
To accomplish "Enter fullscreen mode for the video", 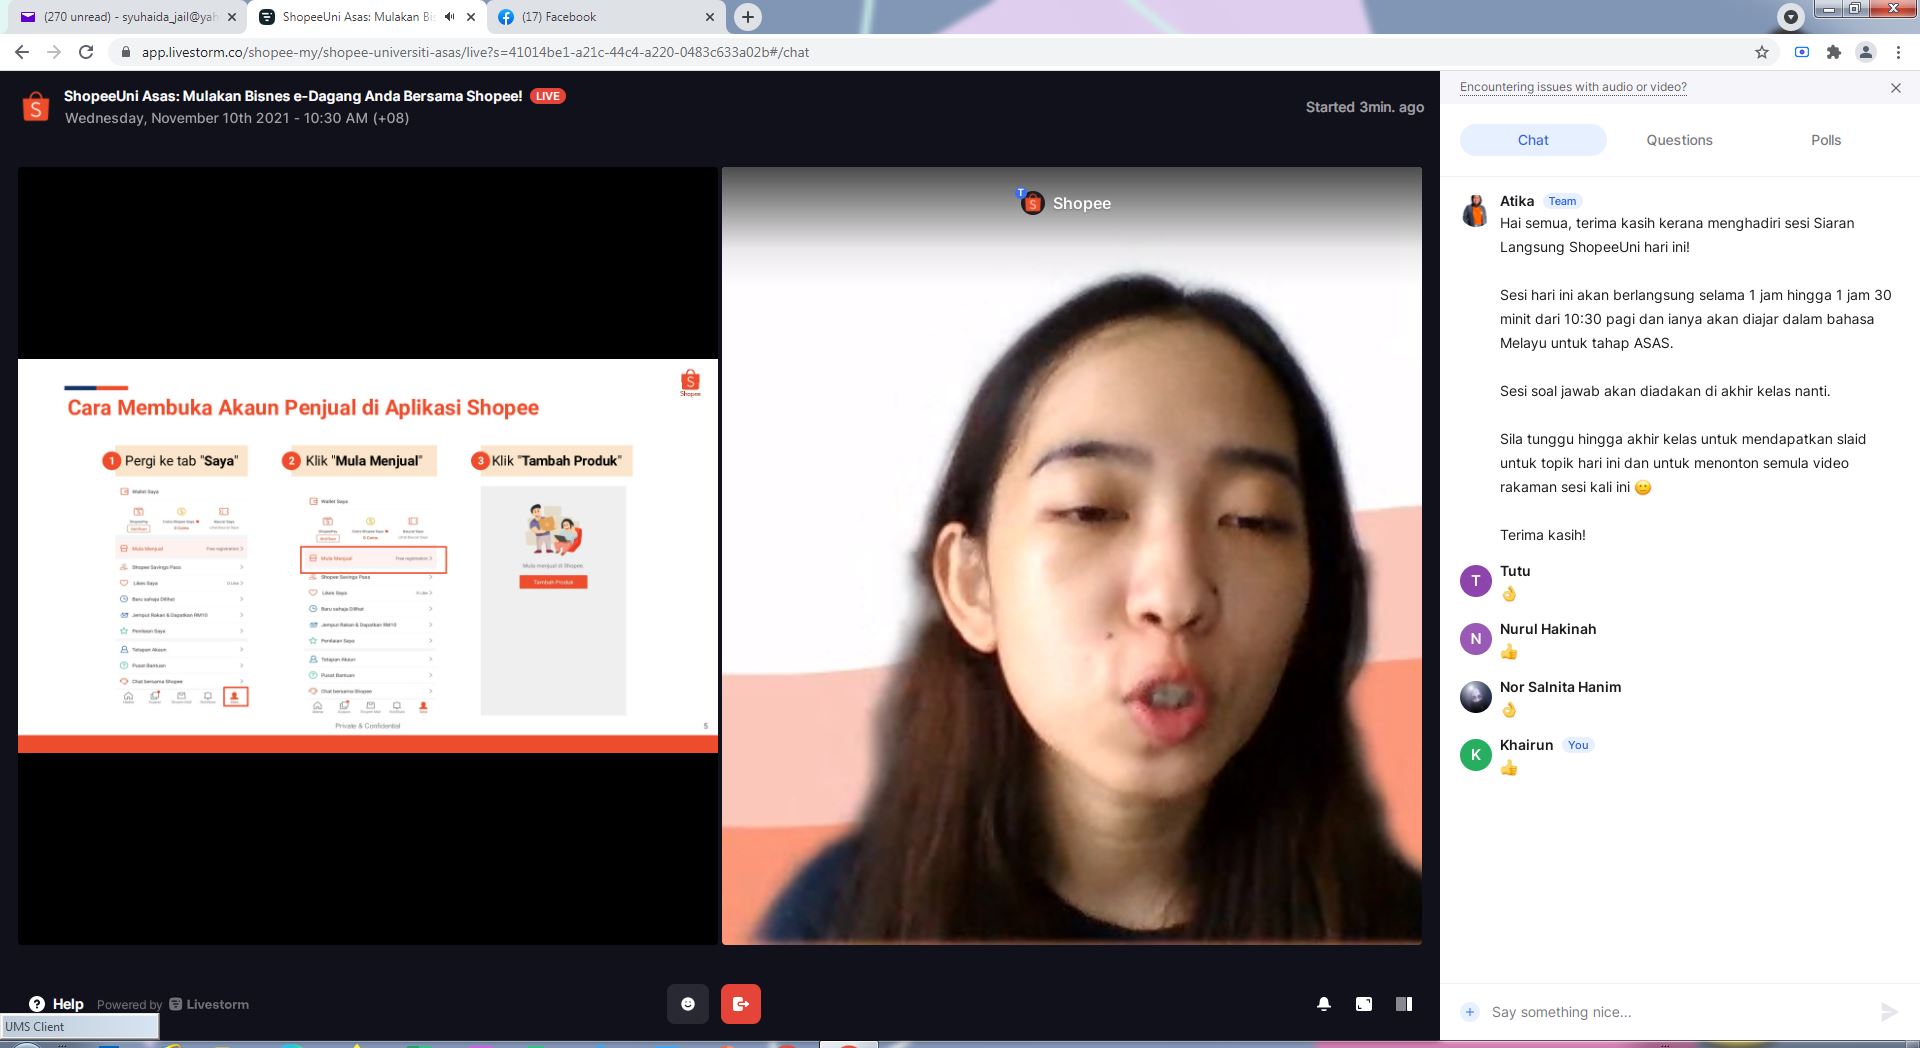I will (1364, 1004).
